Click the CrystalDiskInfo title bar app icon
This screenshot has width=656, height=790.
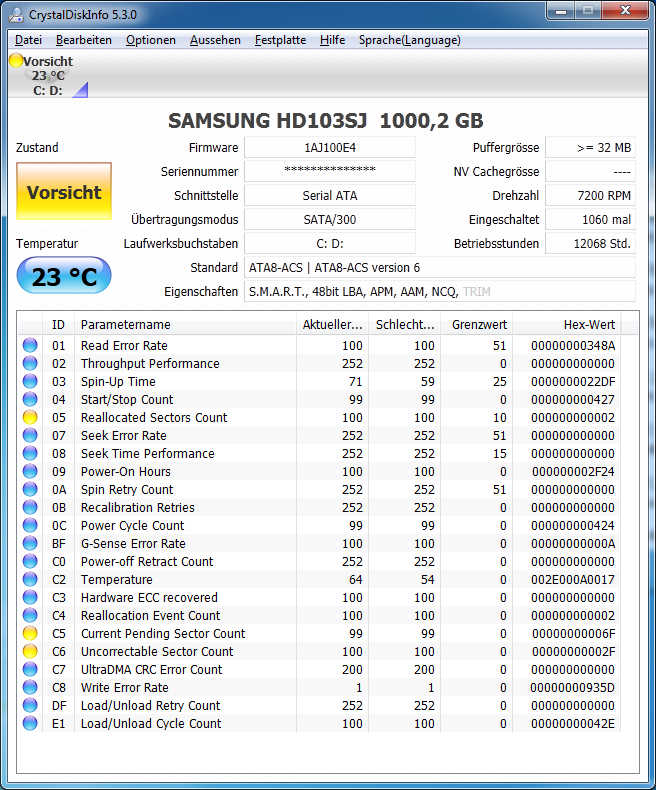click(x=16, y=15)
